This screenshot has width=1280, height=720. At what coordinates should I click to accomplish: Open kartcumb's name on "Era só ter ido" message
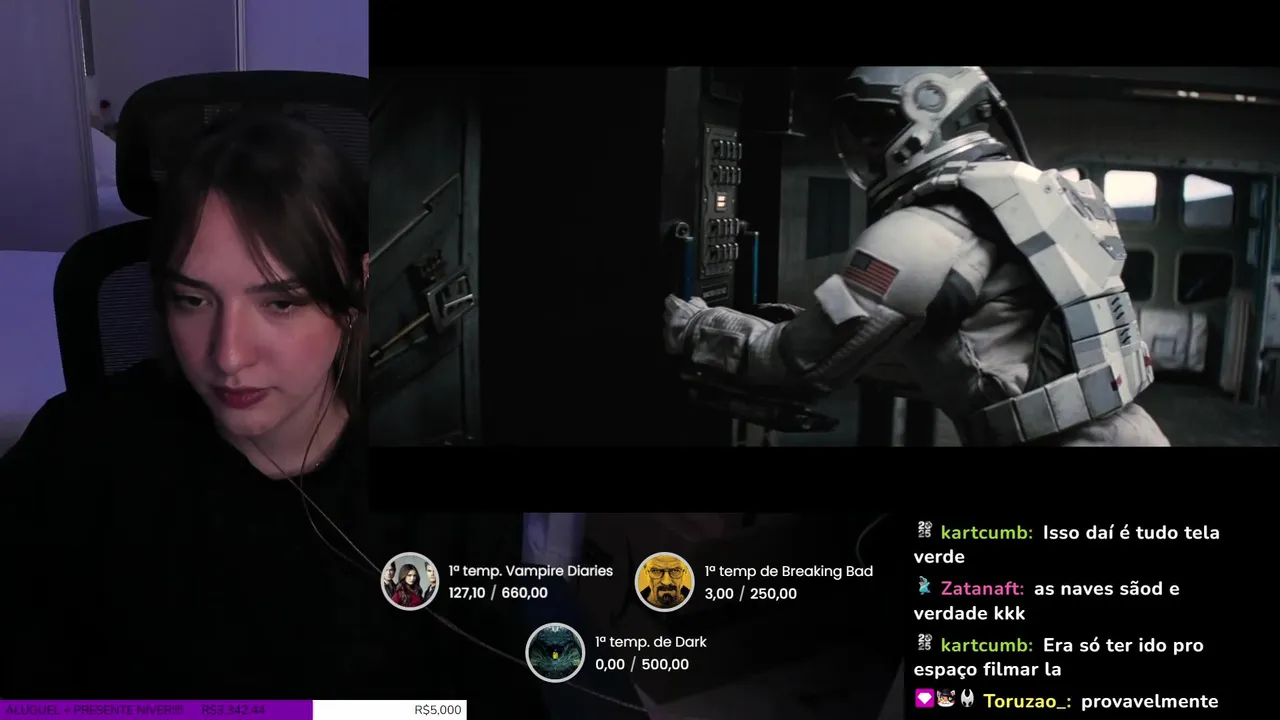[x=987, y=645]
